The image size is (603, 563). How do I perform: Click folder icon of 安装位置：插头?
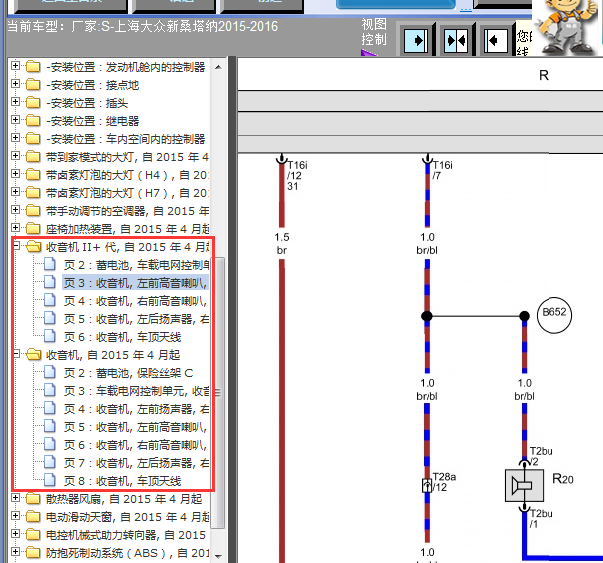click(33, 103)
